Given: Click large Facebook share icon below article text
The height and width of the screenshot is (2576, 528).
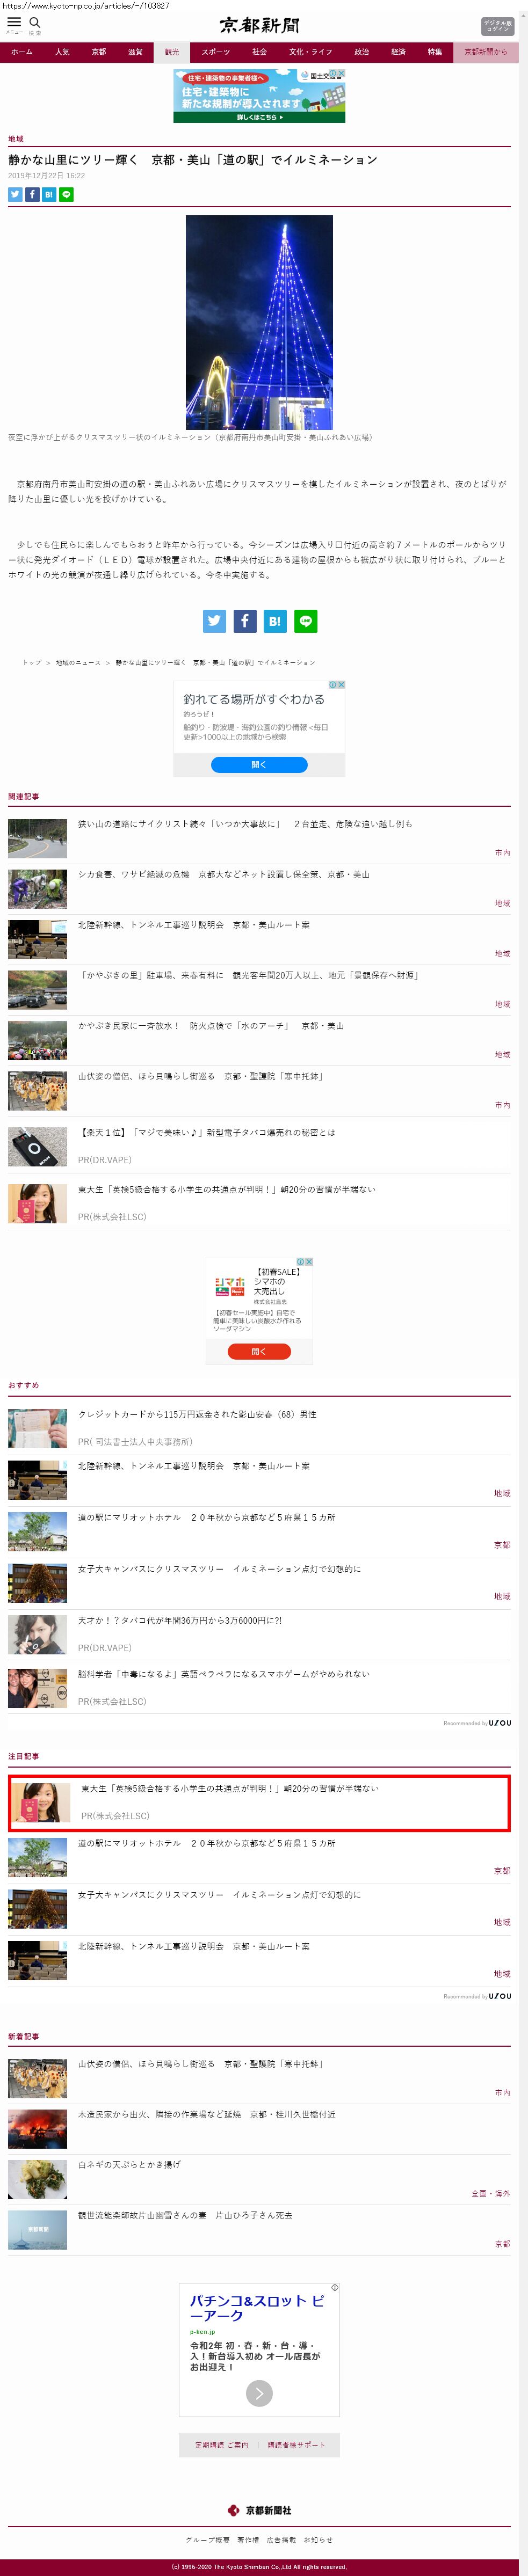Looking at the screenshot, I should point(245,621).
